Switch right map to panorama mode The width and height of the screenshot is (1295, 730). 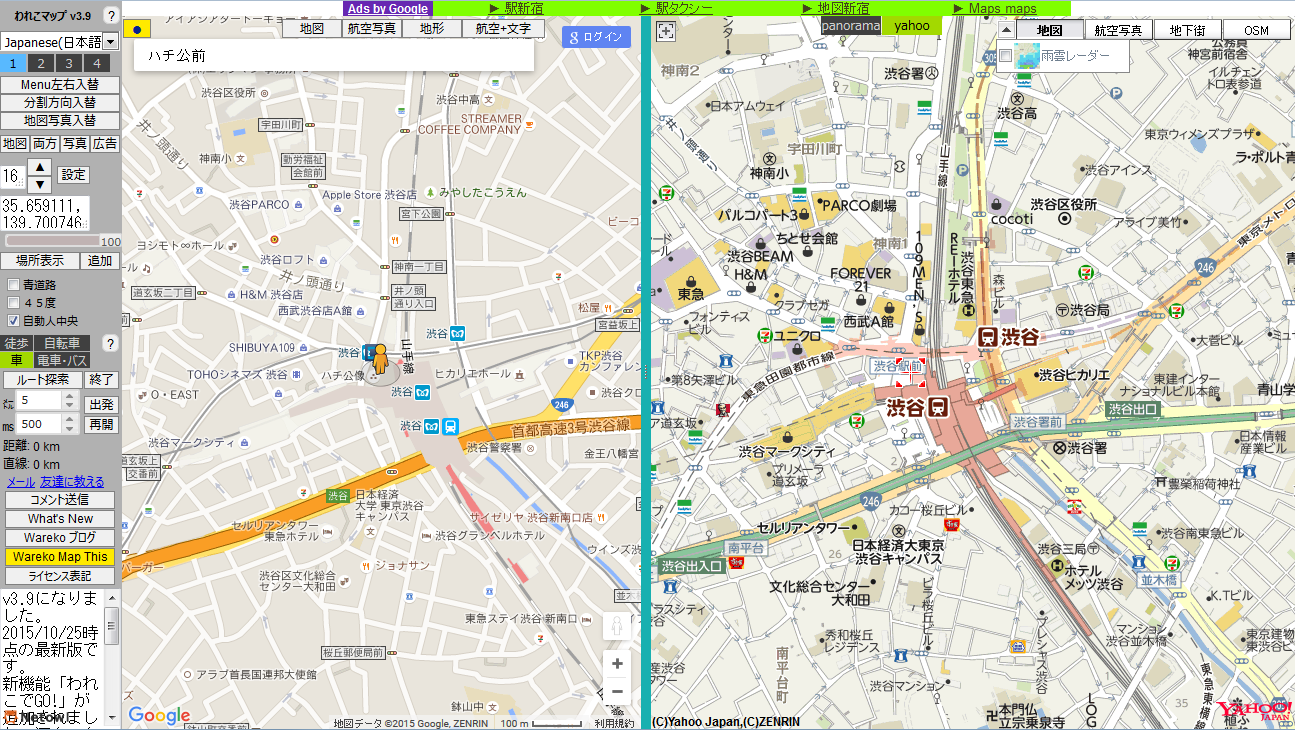pos(851,26)
